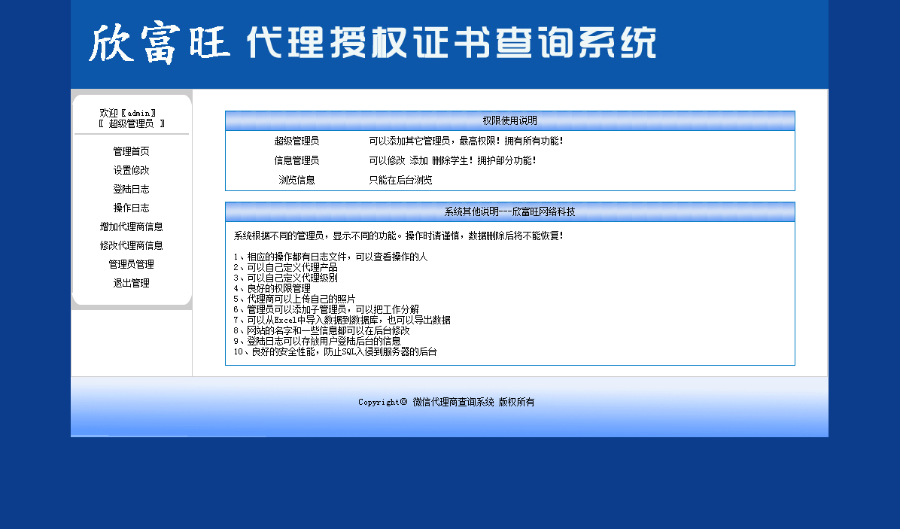Click item 4 良好的权限管理
Viewport: 900px width, 529px height.
point(271,289)
